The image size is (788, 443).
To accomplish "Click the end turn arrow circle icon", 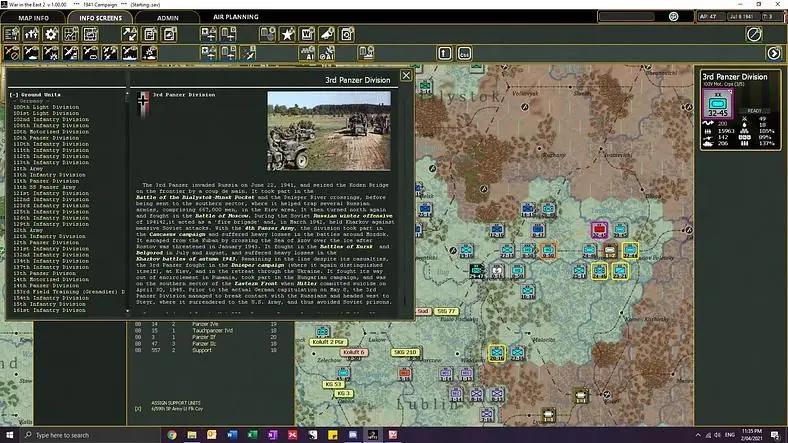I will pos(774,53).
